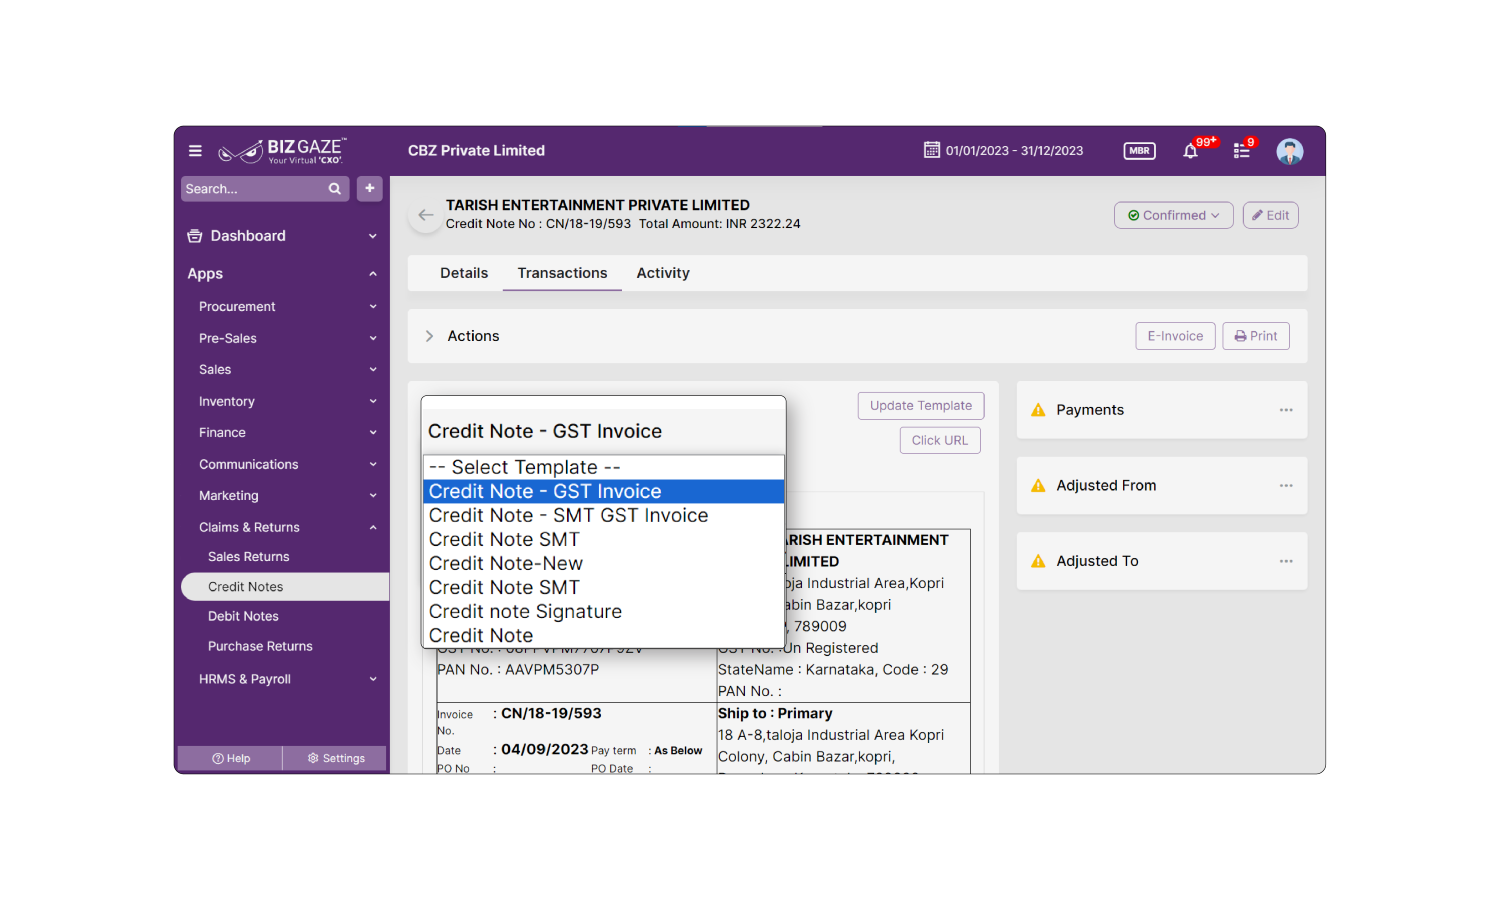1500x900 pixels.
Task: Click the Click URL button
Action: (940, 440)
